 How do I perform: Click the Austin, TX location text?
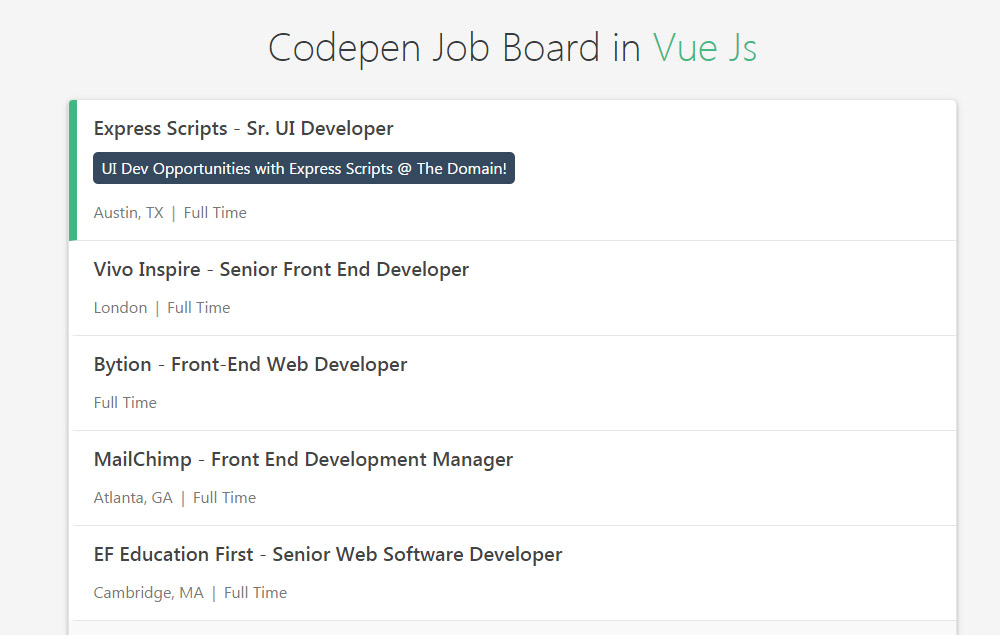click(x=128, y=212)
